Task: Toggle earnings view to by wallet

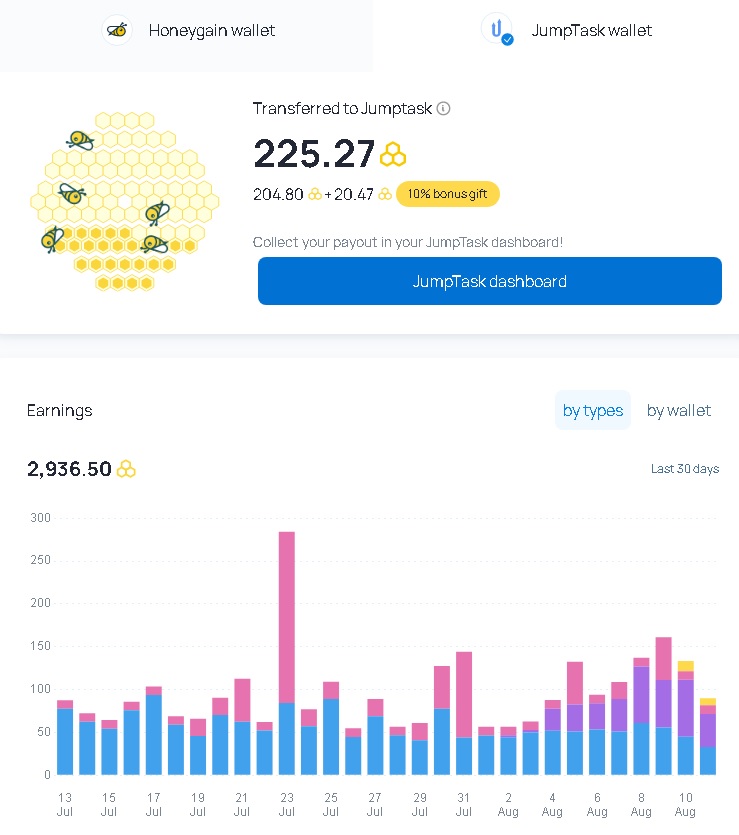Action: 679,410
